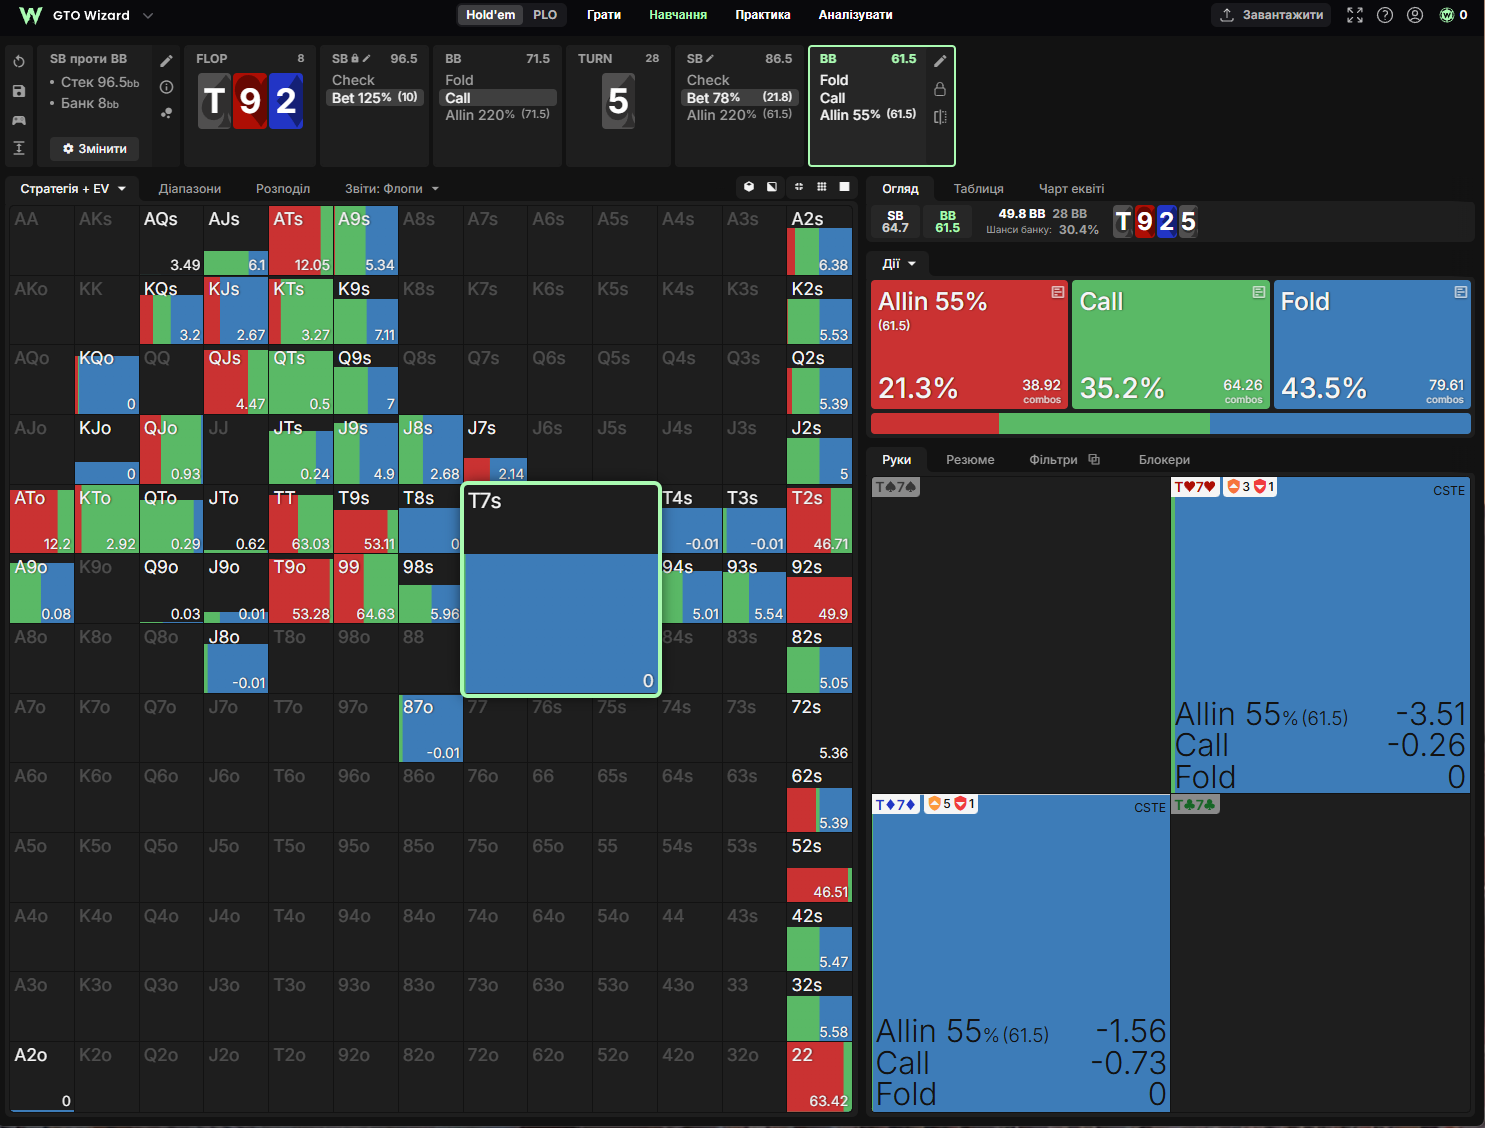This screenshot has width=1485, height=1128.
Task: Click the compare/split icon in active BB node
Action: coord(940,117)
